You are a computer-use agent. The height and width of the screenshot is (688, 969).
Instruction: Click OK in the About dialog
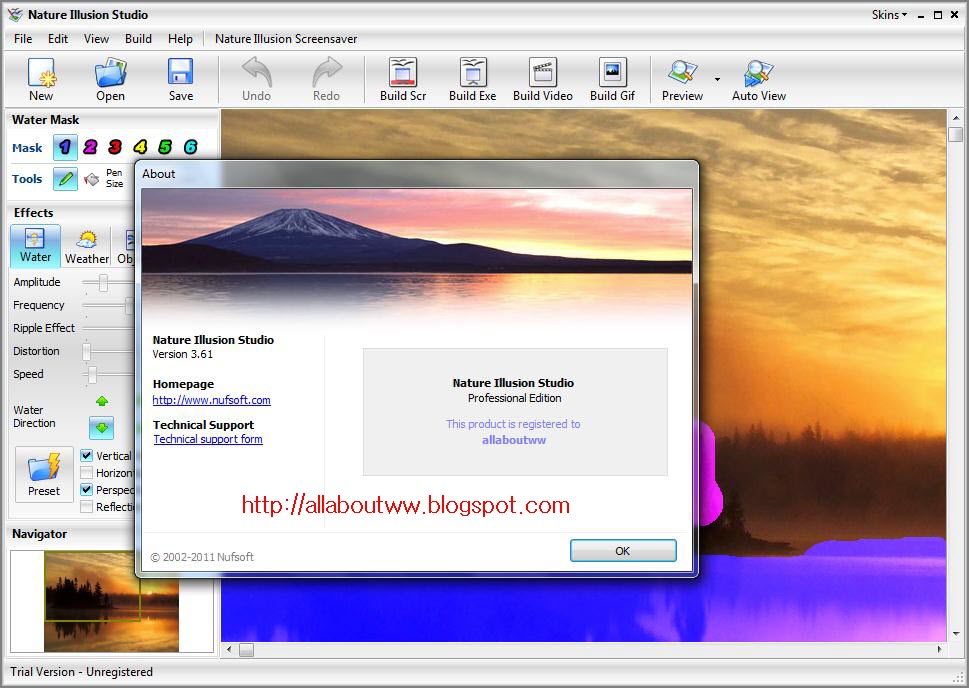[x=623, y=551]
